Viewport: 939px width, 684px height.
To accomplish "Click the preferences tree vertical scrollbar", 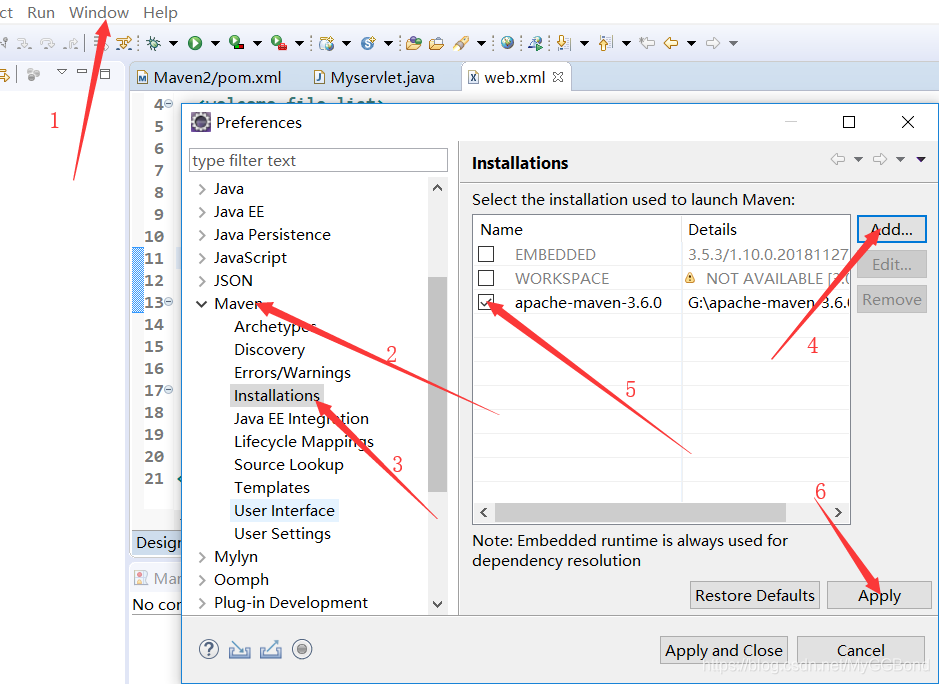I will [x=438, y=383].
